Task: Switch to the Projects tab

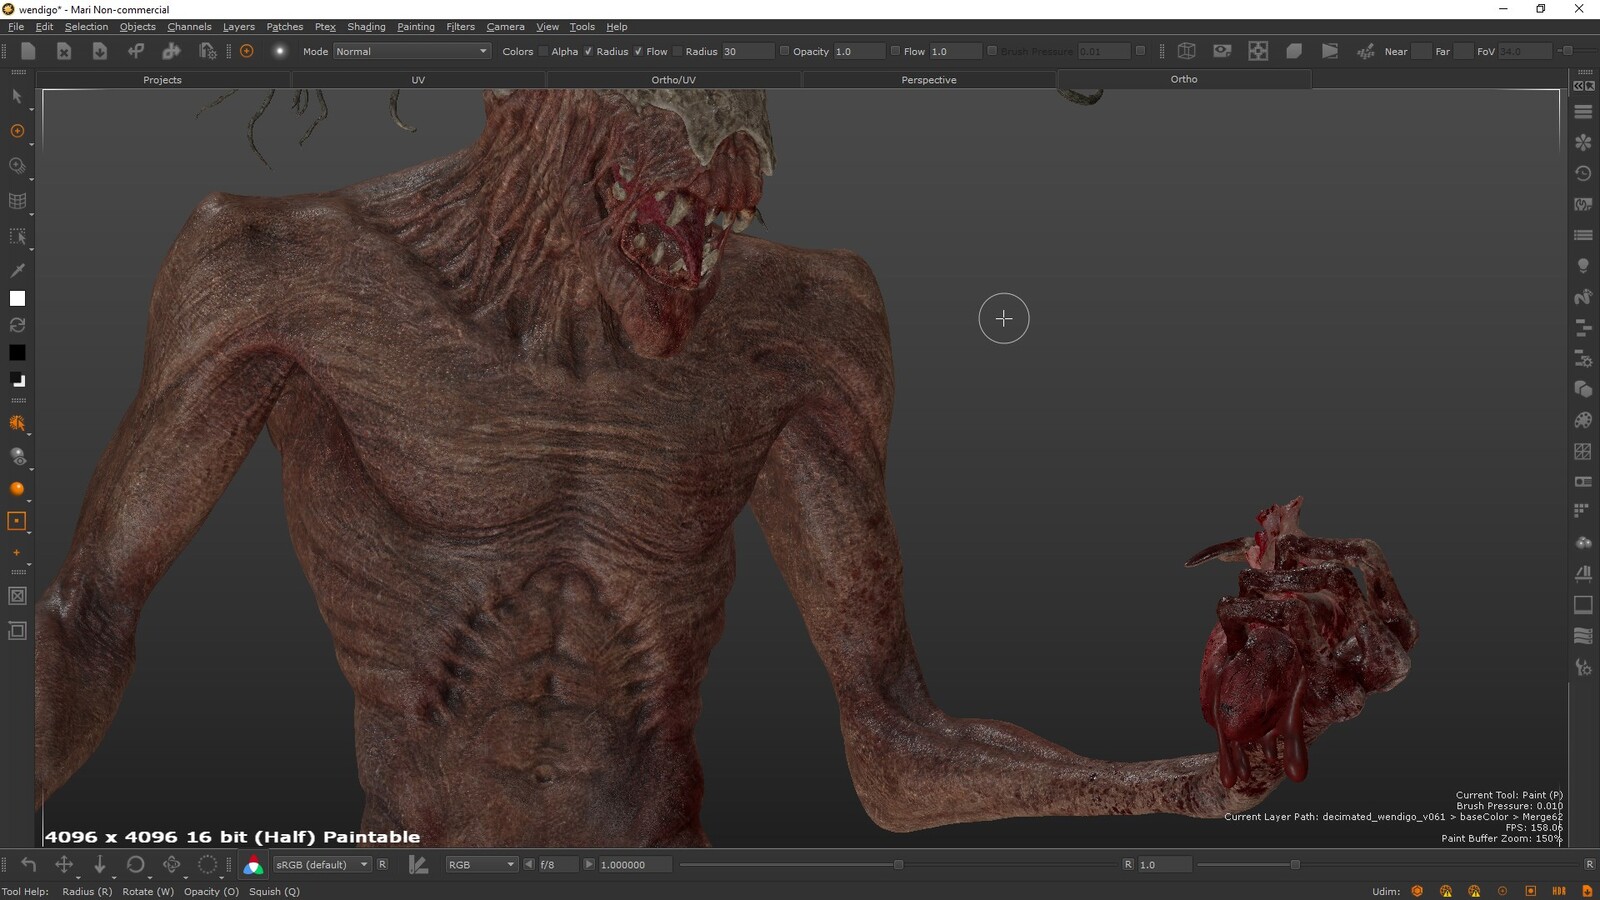Action: 162,80
